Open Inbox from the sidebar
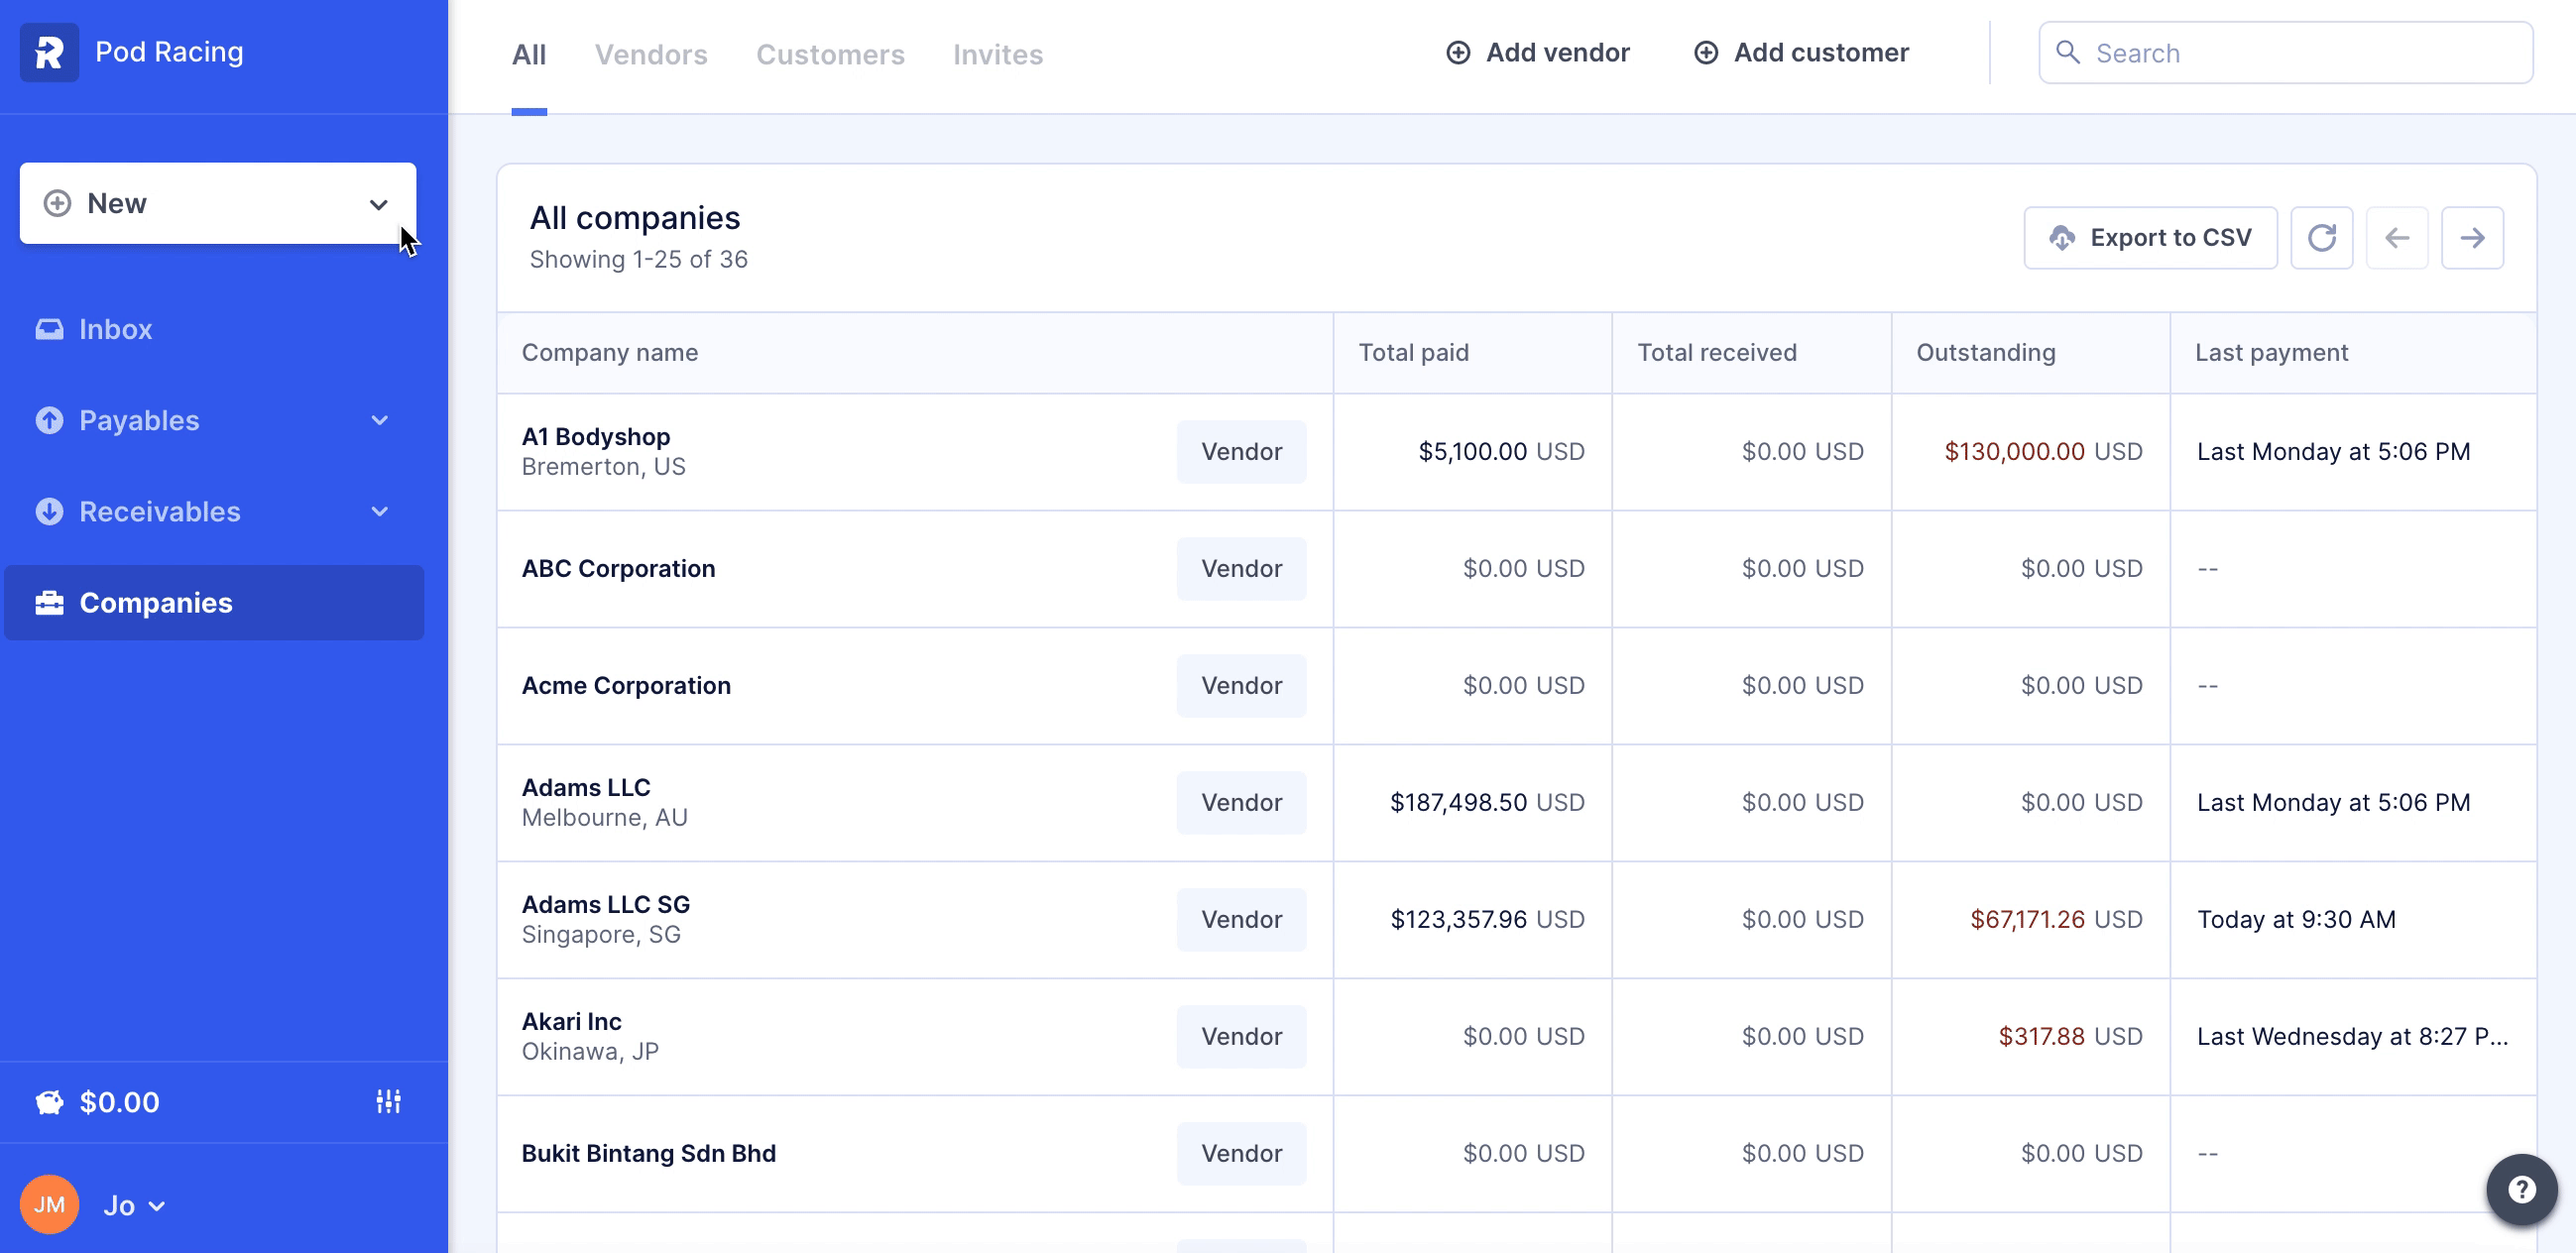Viewport: 2576px width, 1253px height. 115,329
